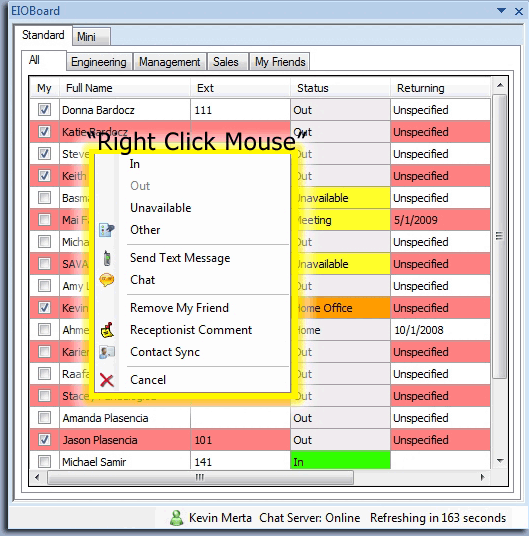Uncheck the checkbox in the Kevin row

tap(44, 308)
